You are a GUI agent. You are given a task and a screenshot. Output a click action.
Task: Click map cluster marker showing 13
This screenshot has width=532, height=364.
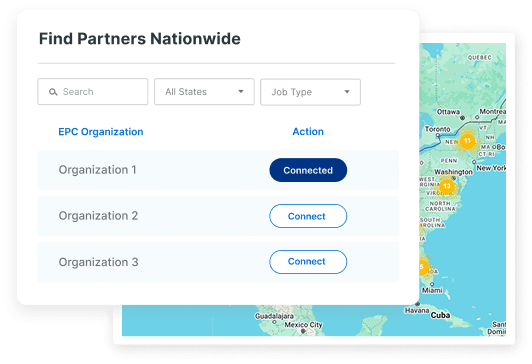pyautogui.click(x=447, y=186)
